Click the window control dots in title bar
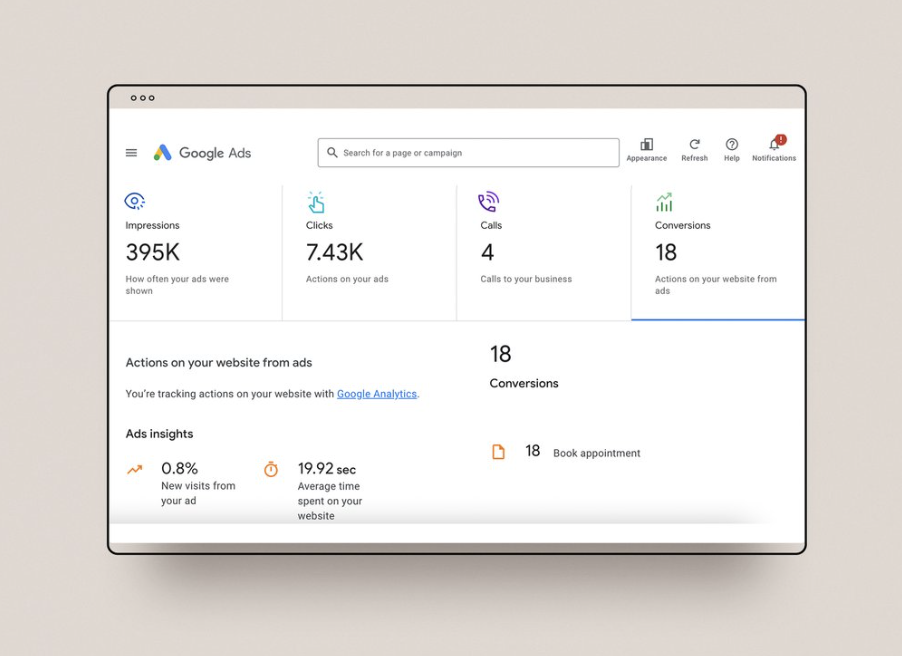 point(142,98)
